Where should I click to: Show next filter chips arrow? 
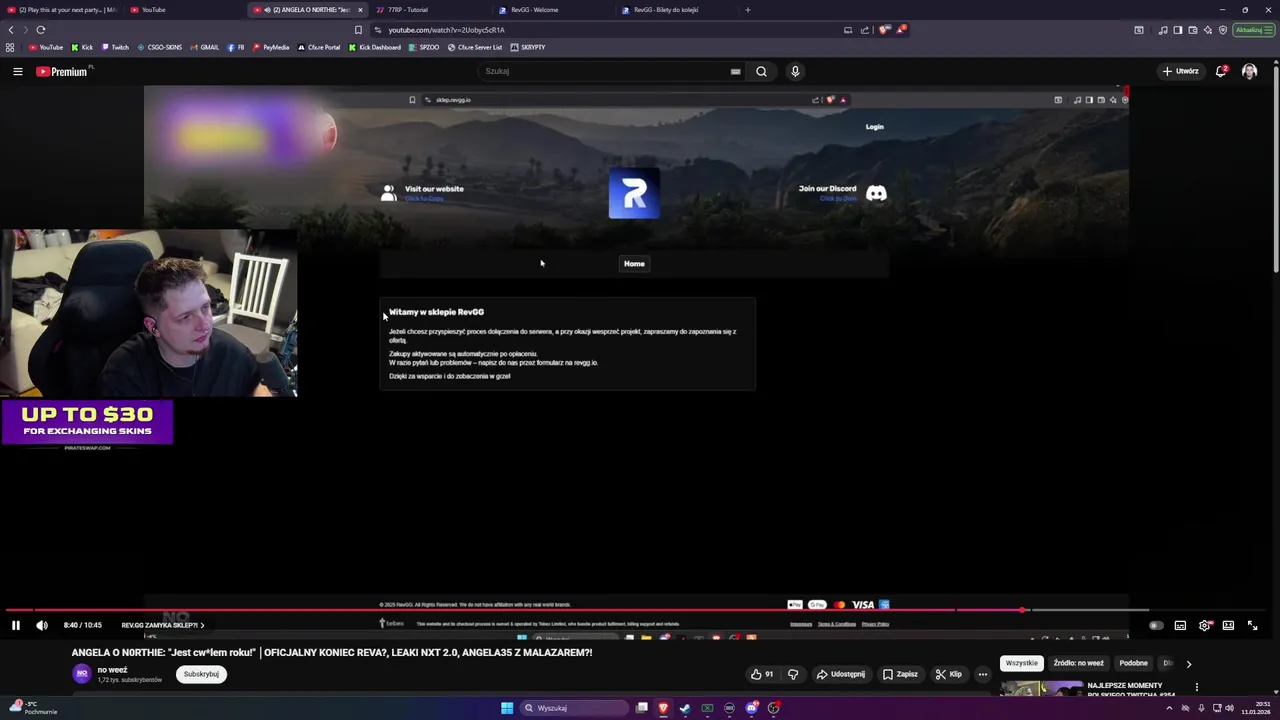(x=1188, y=663)
